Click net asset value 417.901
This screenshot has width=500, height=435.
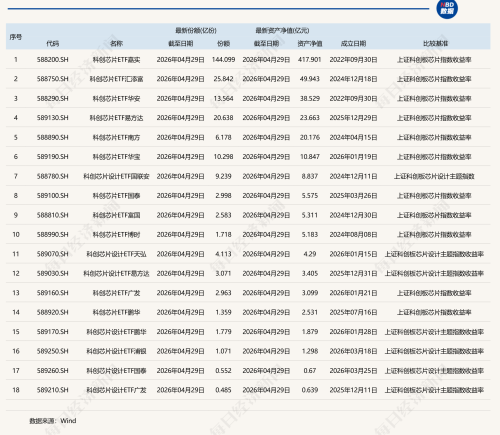310,60
